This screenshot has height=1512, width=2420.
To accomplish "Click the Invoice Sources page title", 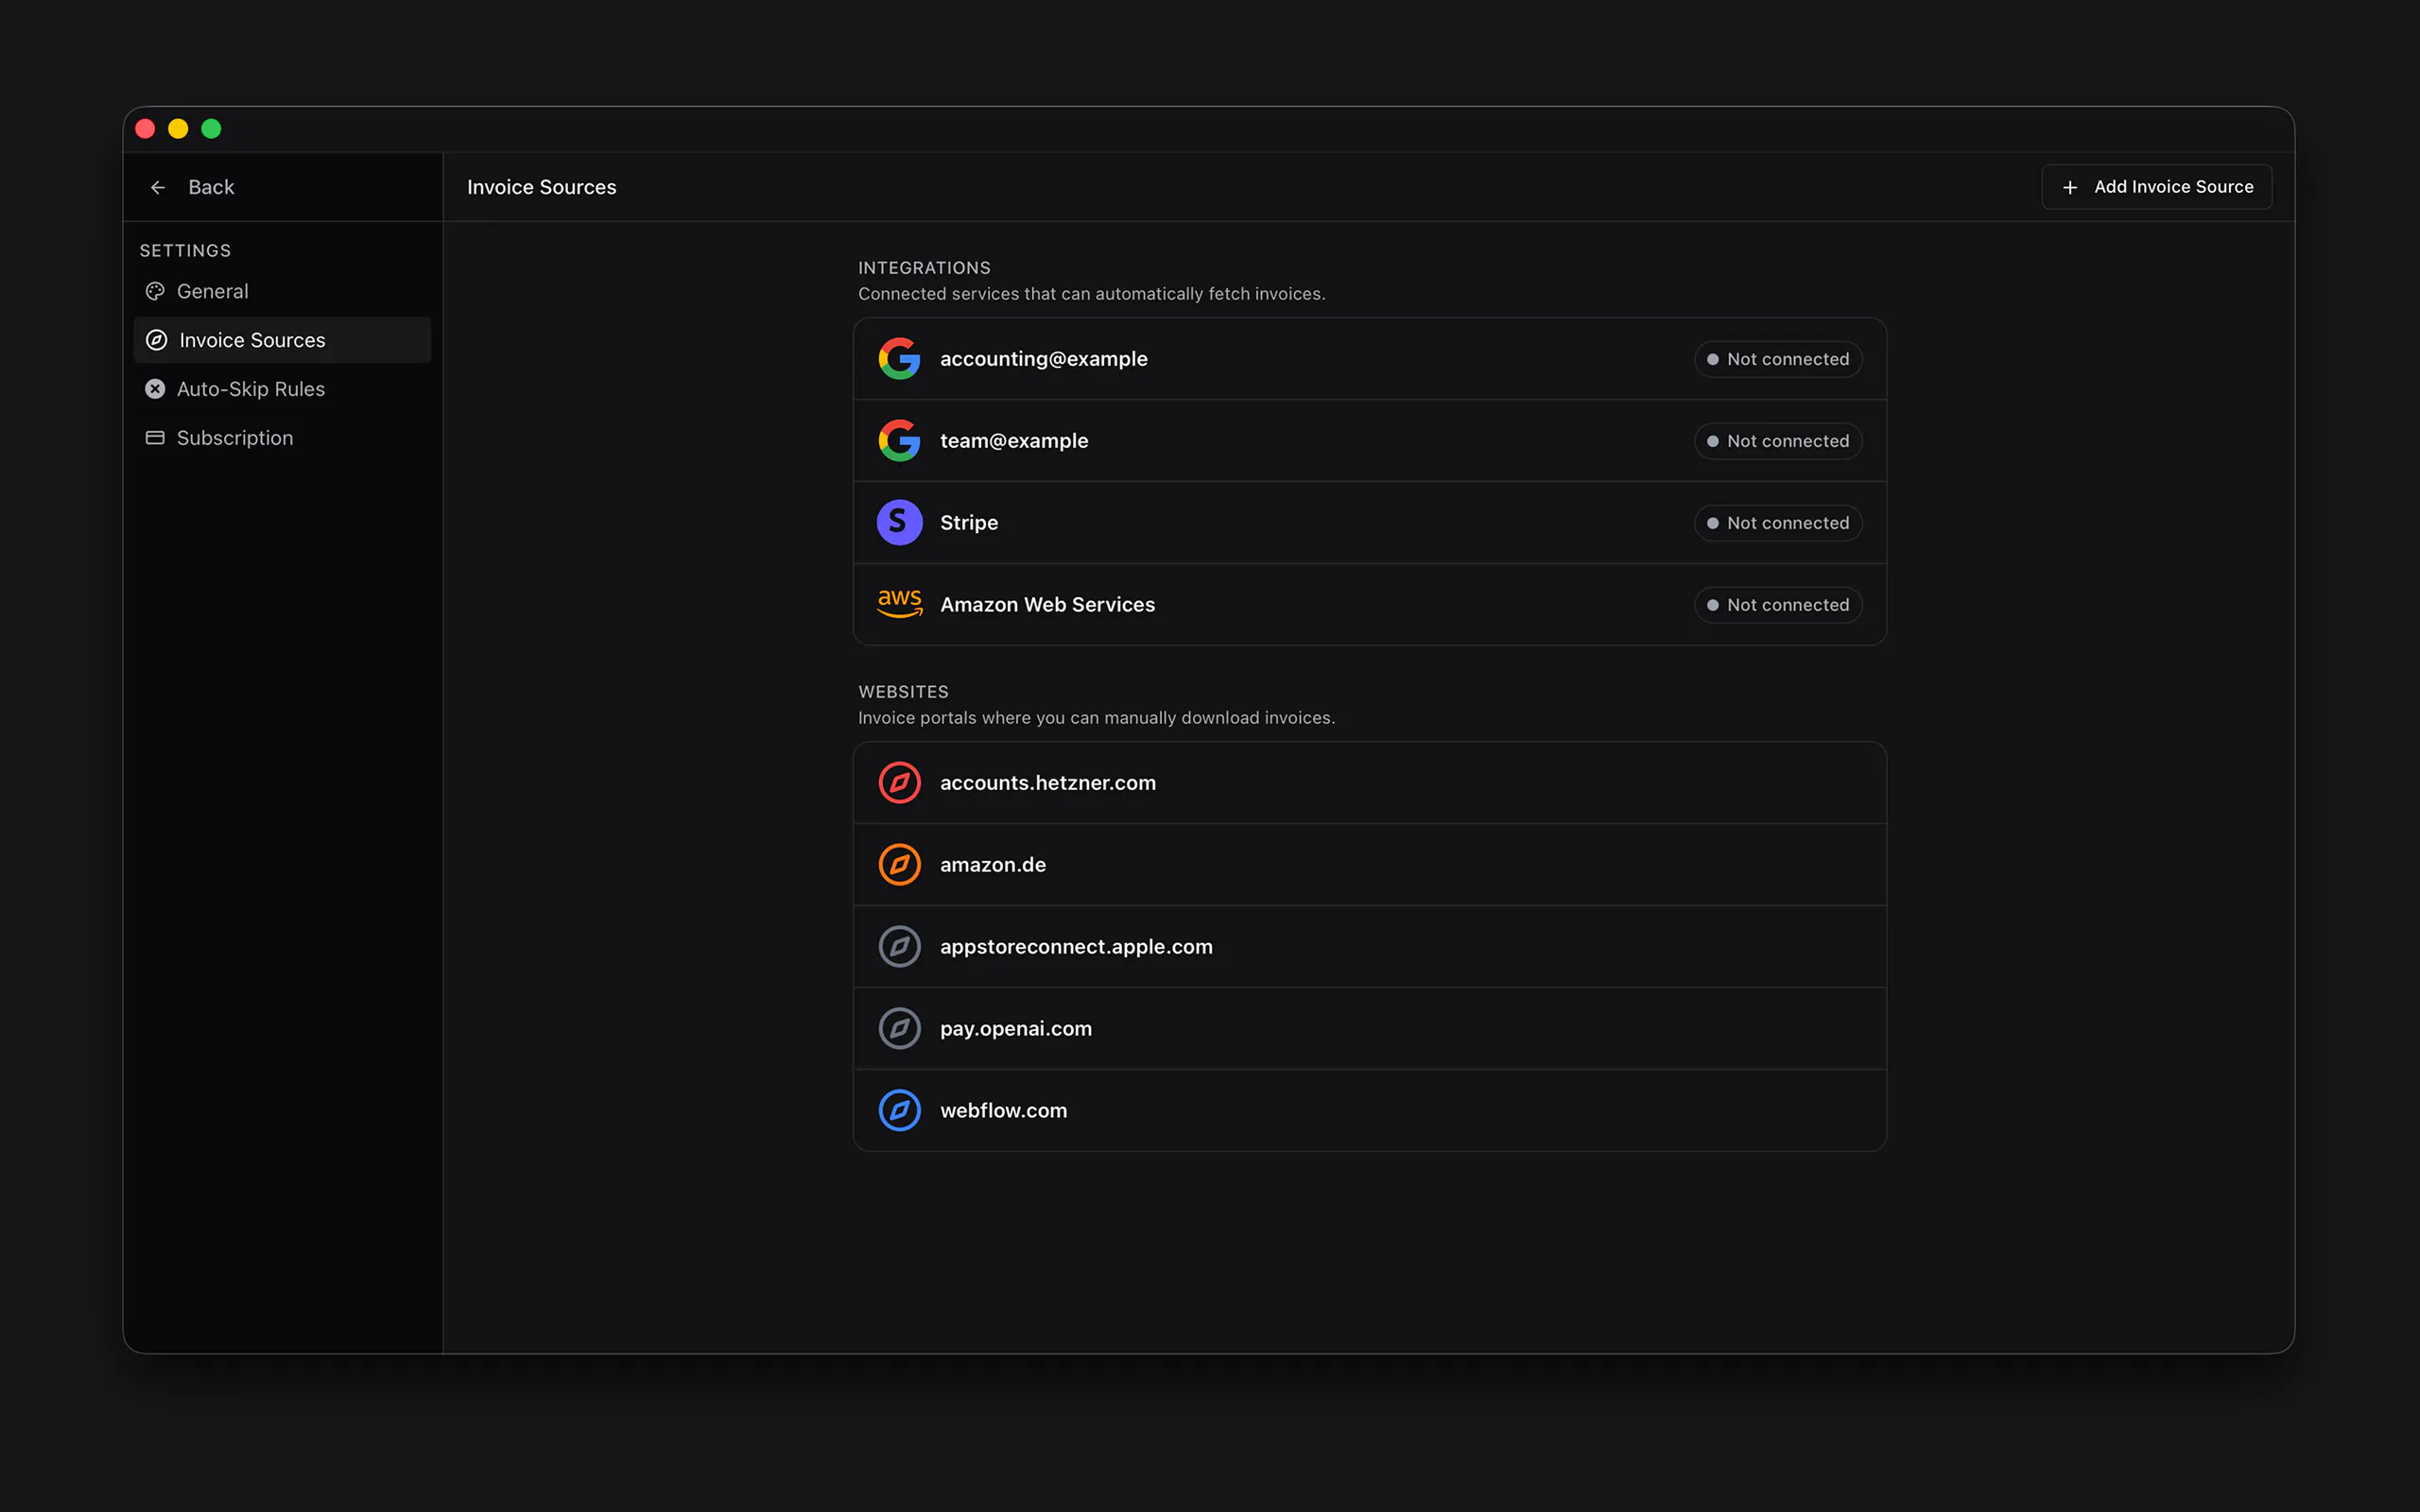I will pyautogui.click(x=541, y=187).
